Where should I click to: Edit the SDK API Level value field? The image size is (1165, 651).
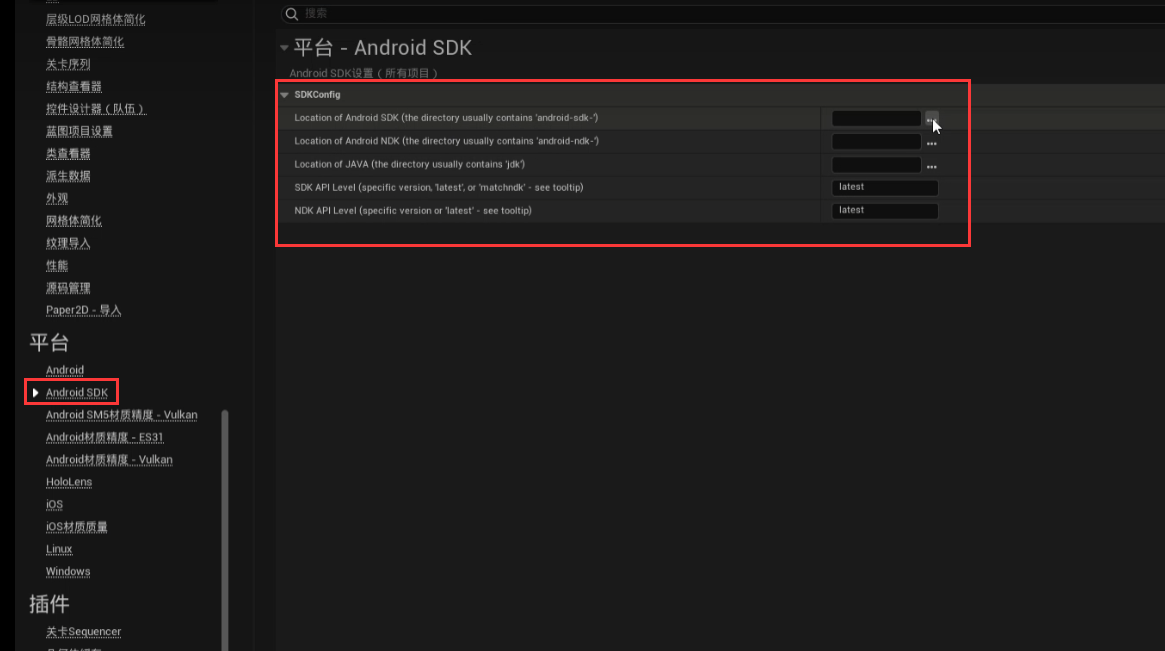tap(885, 187)
